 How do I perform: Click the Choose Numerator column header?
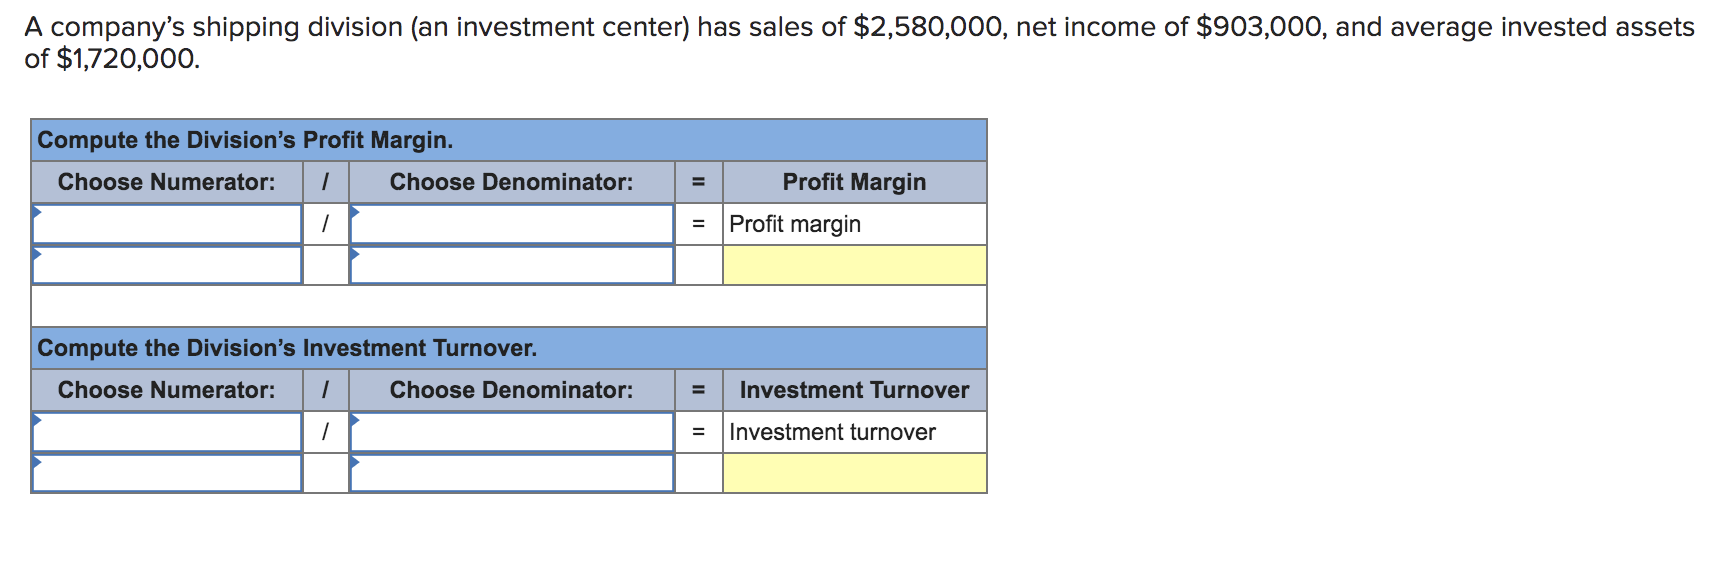pyautogui.click(x=166, y=182)
